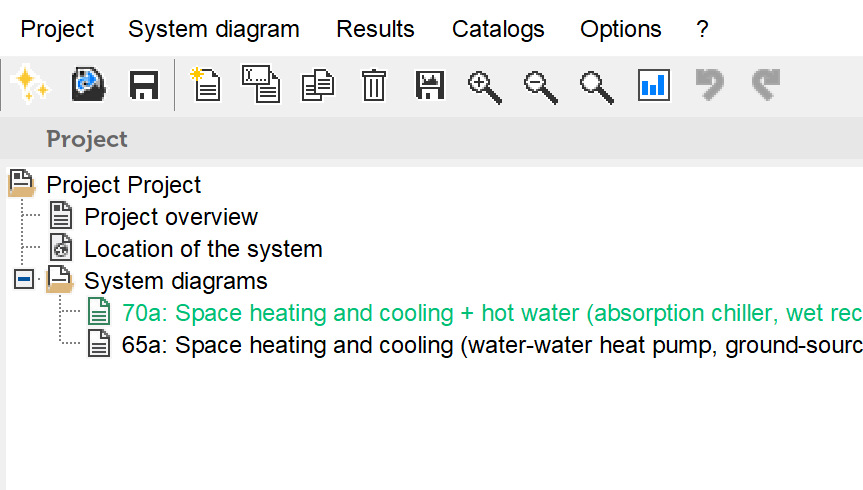Image resolution: width=863 pixels, height=490 pixels.
Task: Delete diagram with the trash icon
Action: pos(374,86)
